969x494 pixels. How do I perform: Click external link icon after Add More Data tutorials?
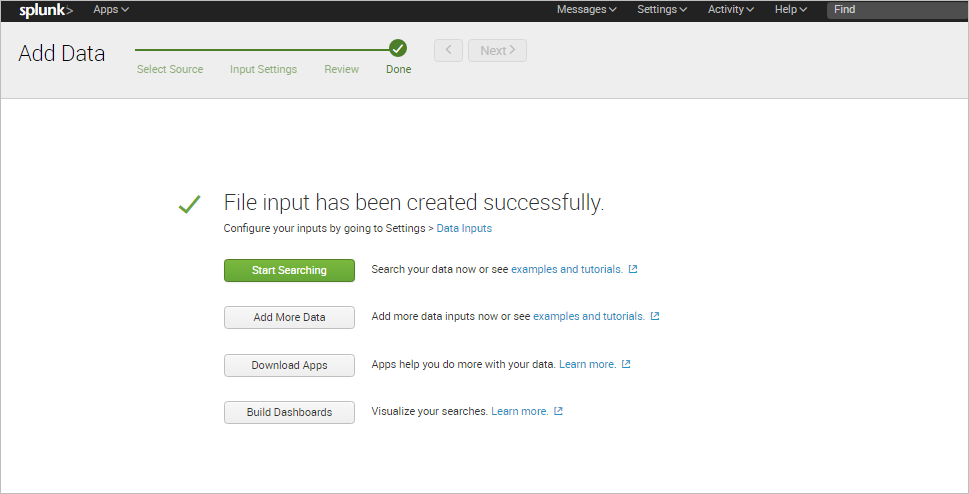[x=655, y=317]
